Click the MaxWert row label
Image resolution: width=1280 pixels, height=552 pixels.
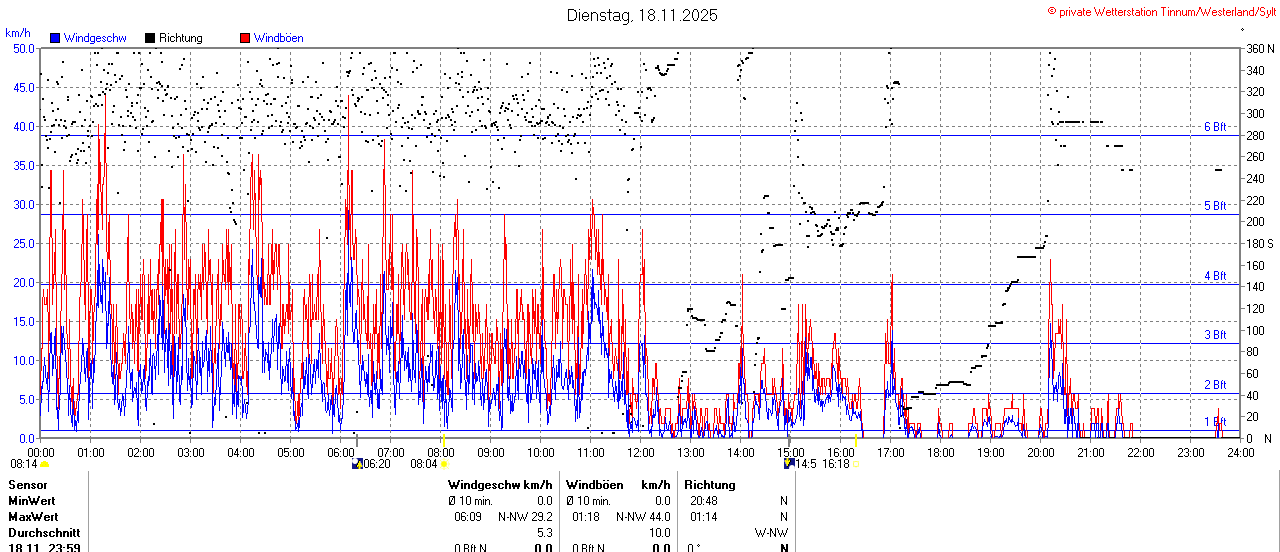coord(33,516)
